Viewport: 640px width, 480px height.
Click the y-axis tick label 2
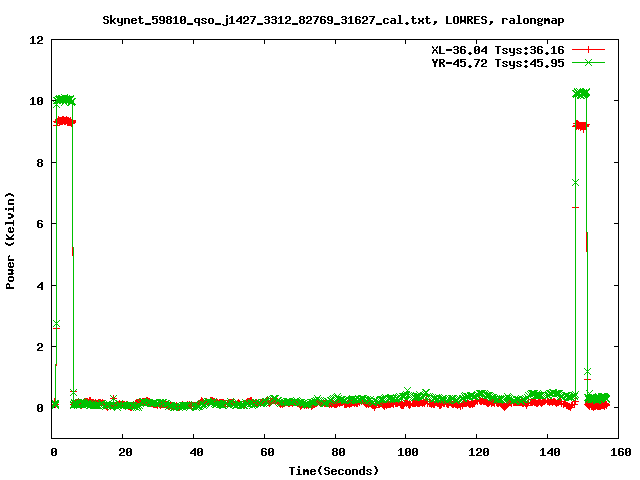pyautogui.click(x=40, y=347)
